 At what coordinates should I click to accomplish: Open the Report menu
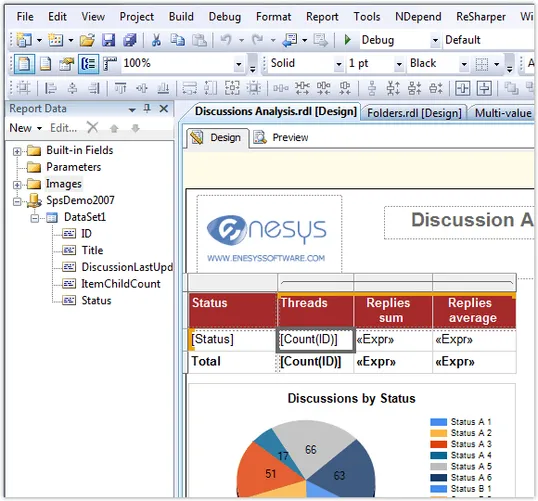[322, 16]
